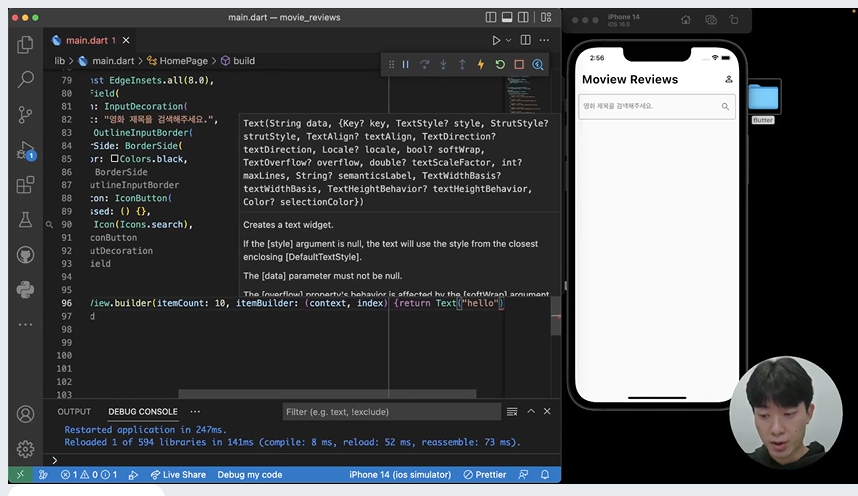This screenshot has height=496, width=858.
Task: Open the Accounts menu icon
Action: point(25,414)
